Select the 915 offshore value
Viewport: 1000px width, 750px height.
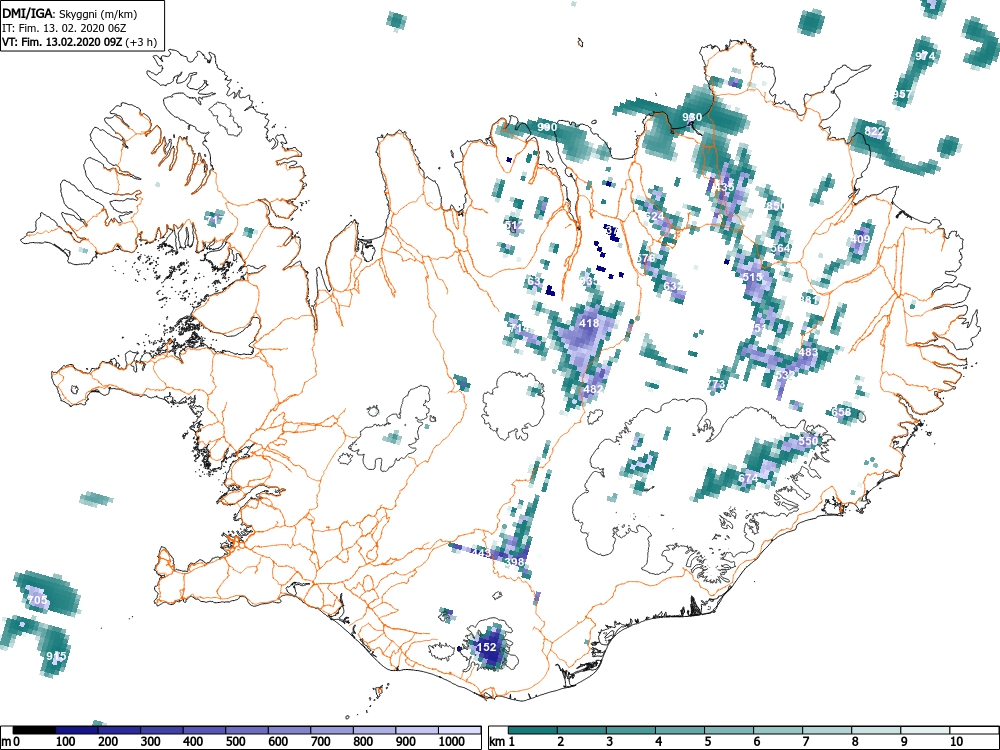click(56, 656)
